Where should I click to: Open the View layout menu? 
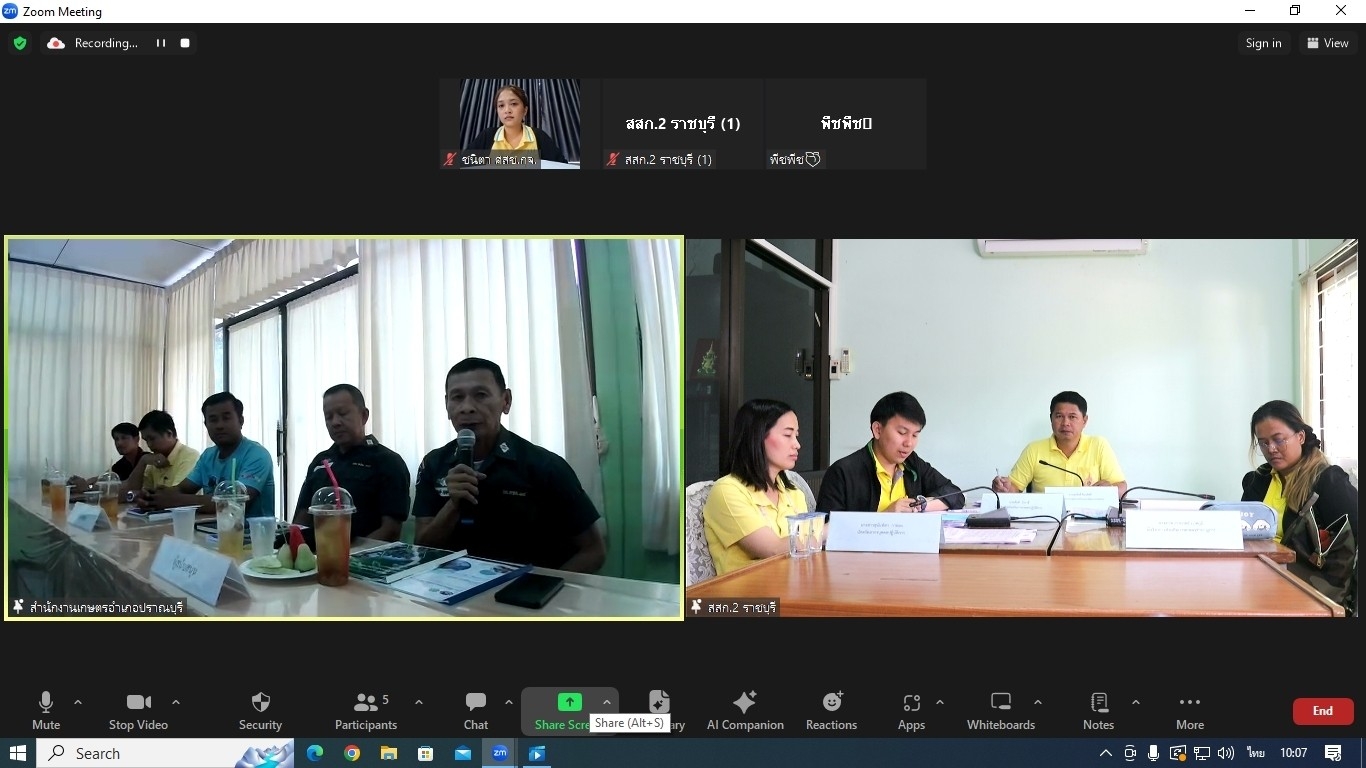(1327, 43)
